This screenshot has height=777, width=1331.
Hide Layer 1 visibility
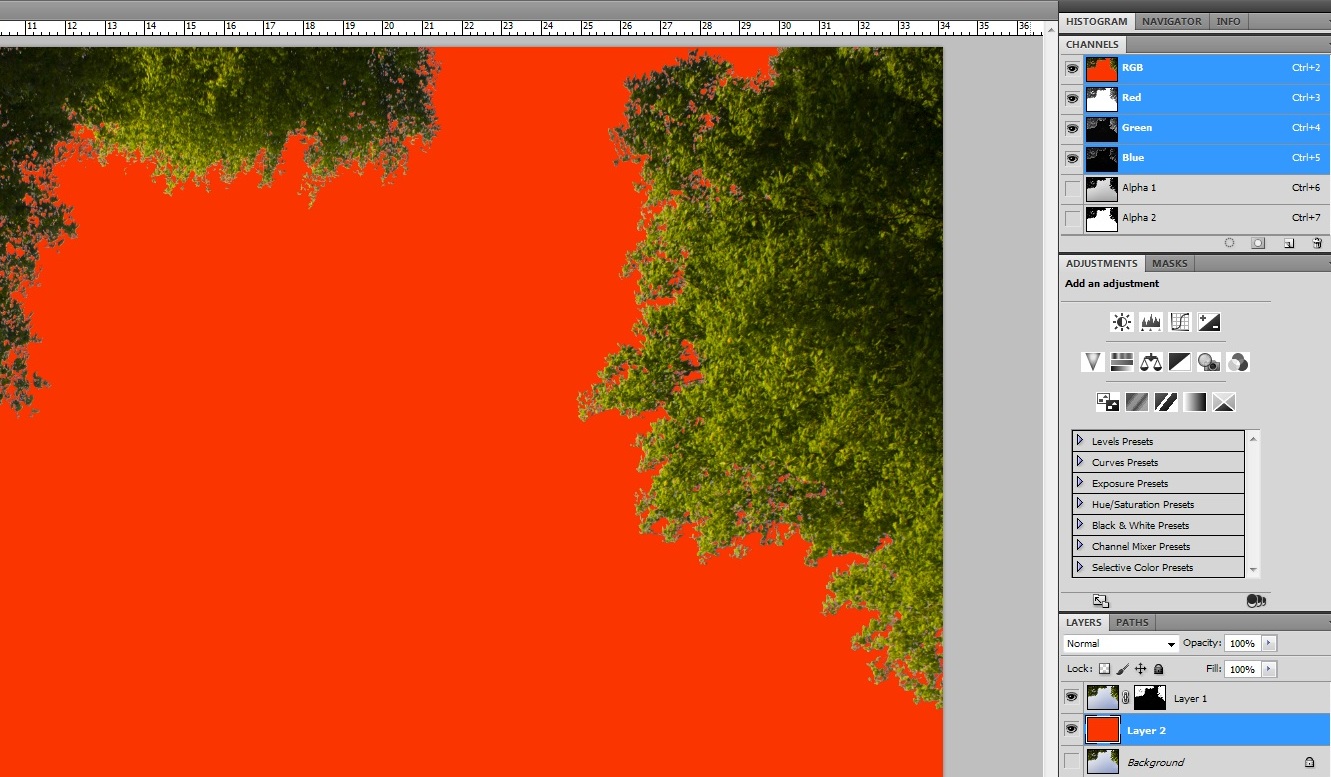pos(1072,698)
